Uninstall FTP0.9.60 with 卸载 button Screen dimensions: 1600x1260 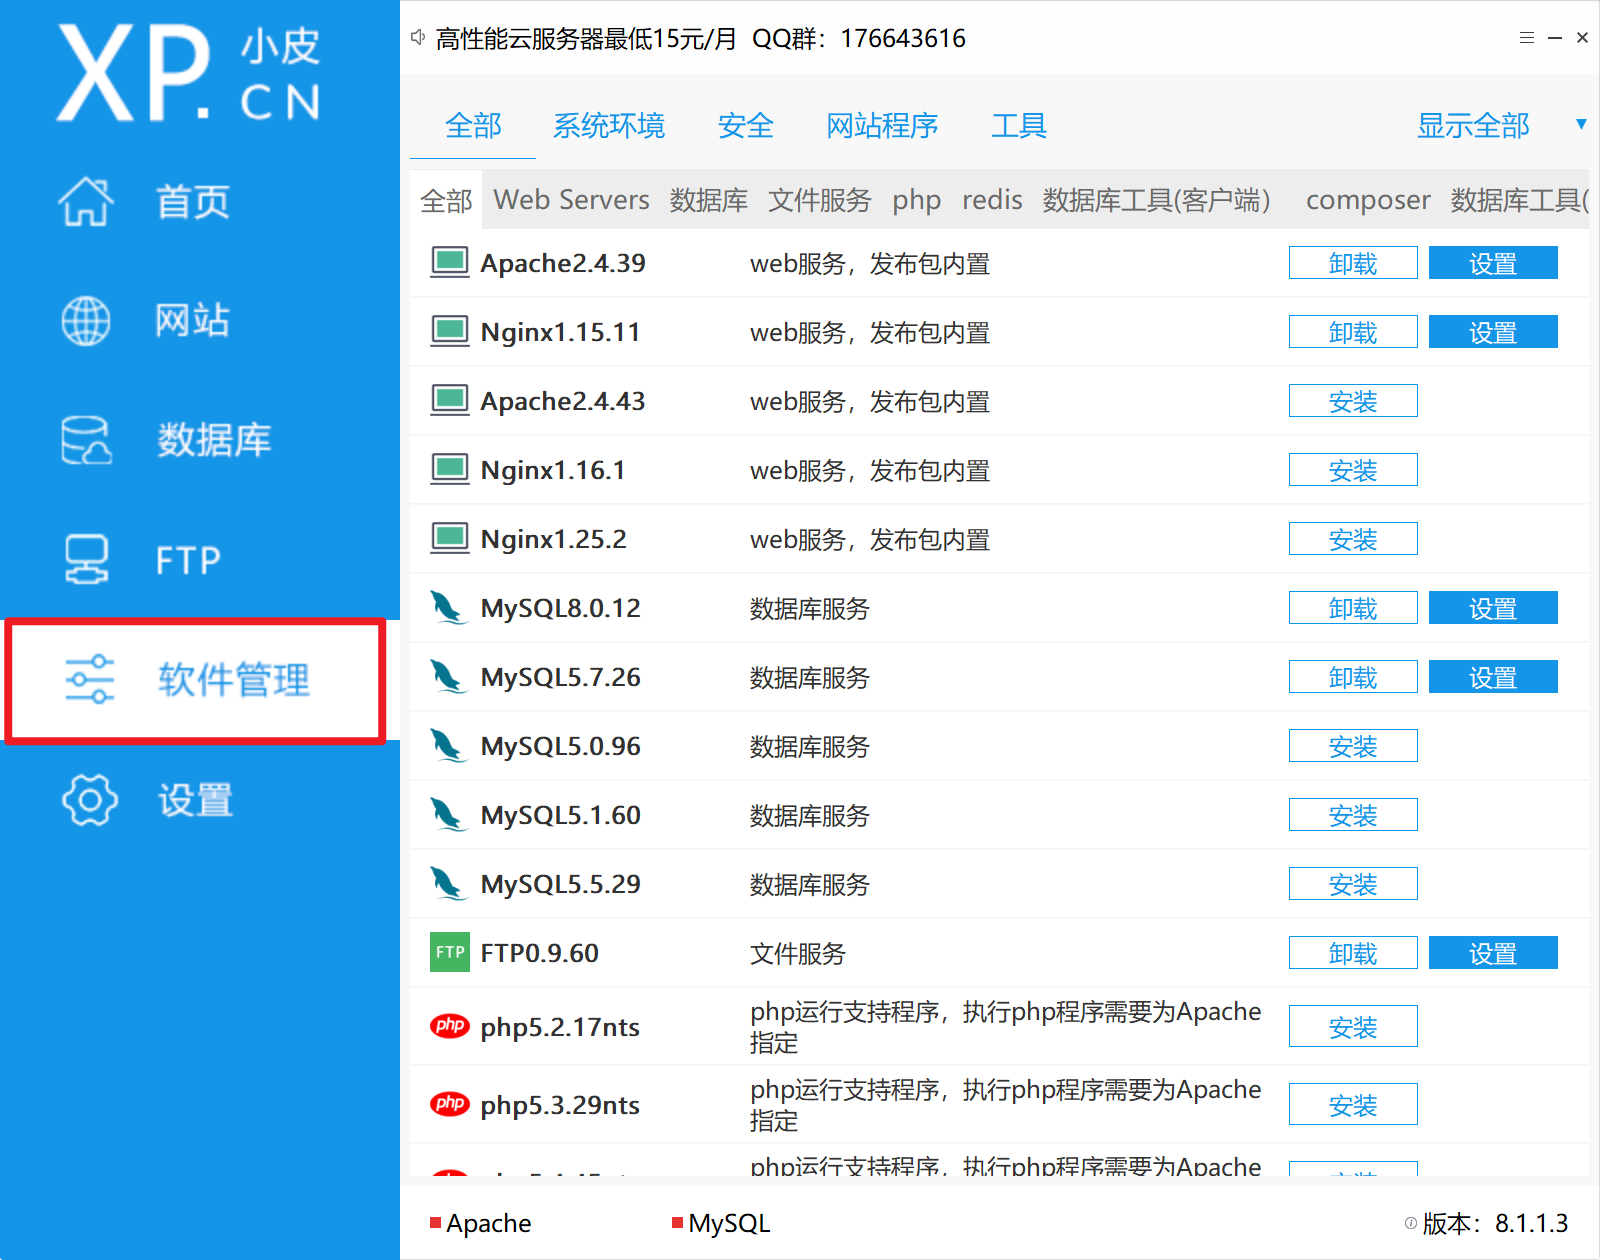pos(1353,953)
